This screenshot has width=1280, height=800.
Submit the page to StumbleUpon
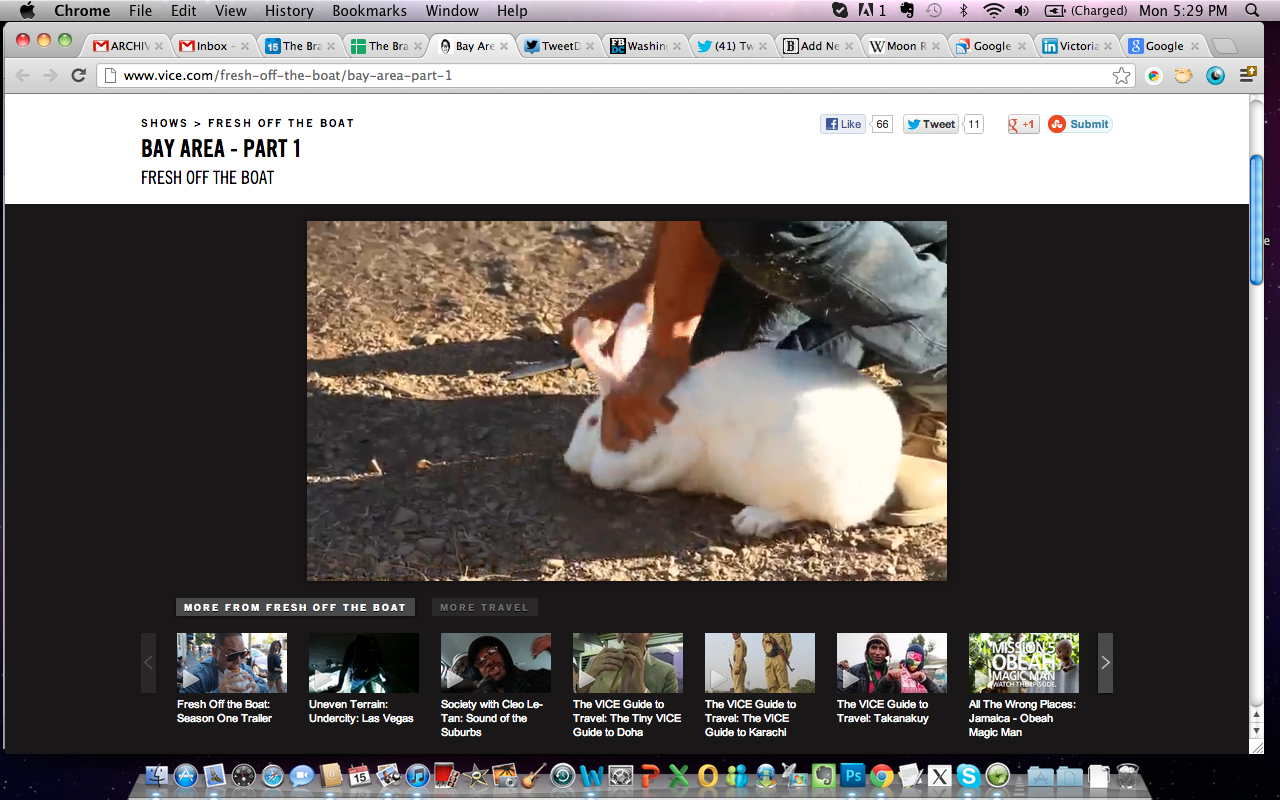(x=1080, y=124)
